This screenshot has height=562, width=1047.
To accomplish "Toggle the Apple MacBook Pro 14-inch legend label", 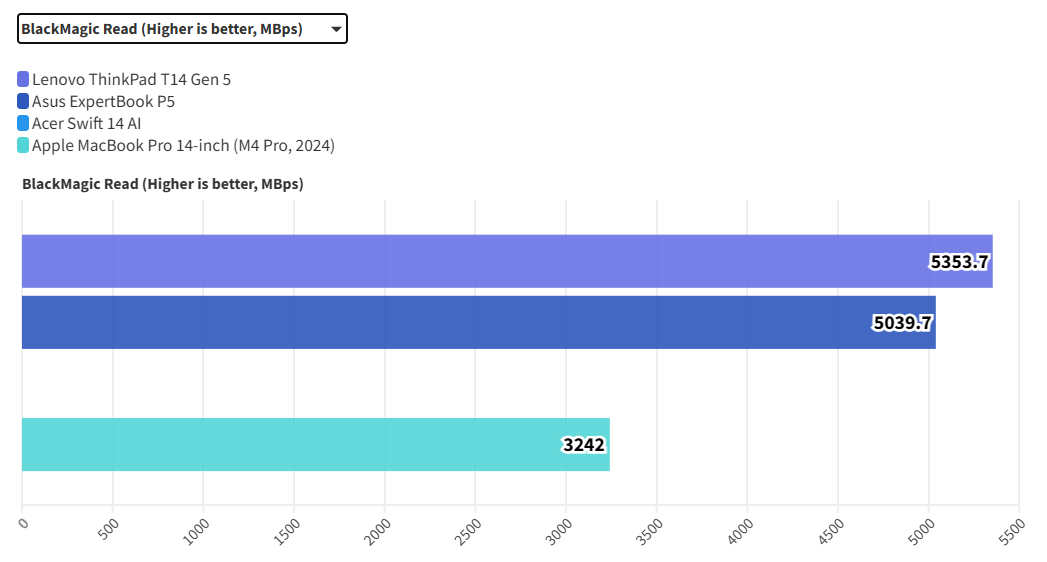I will click(x=183, y=145).
